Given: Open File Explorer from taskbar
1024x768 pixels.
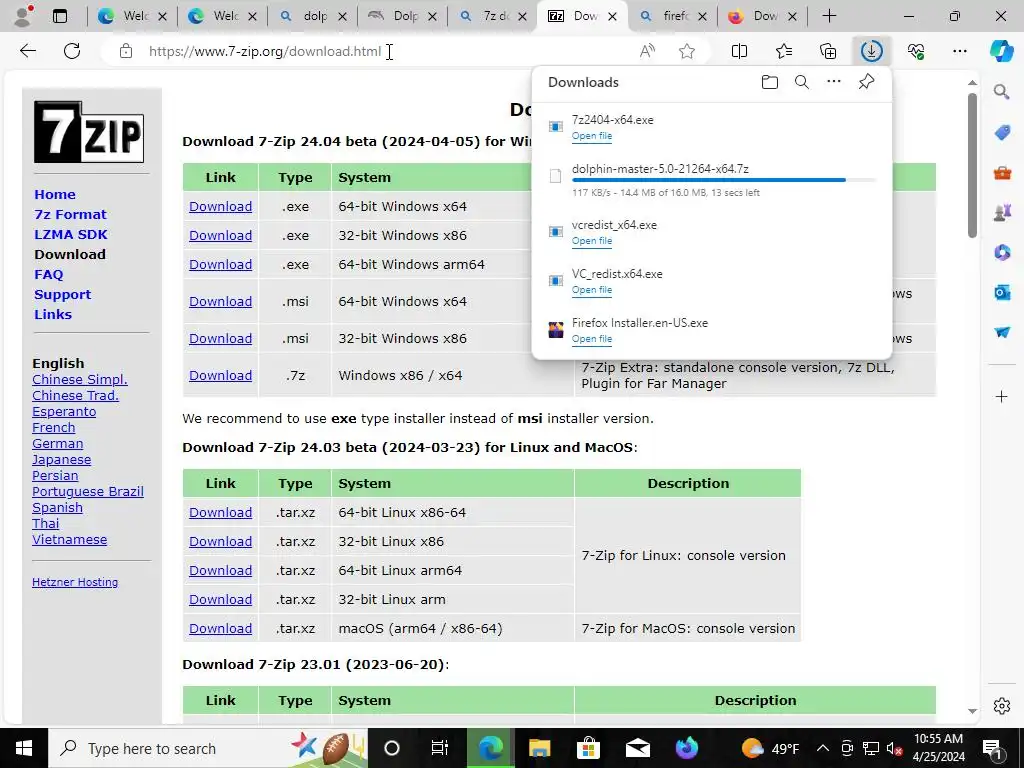Looking at the screenshot, I should (539, 748).
